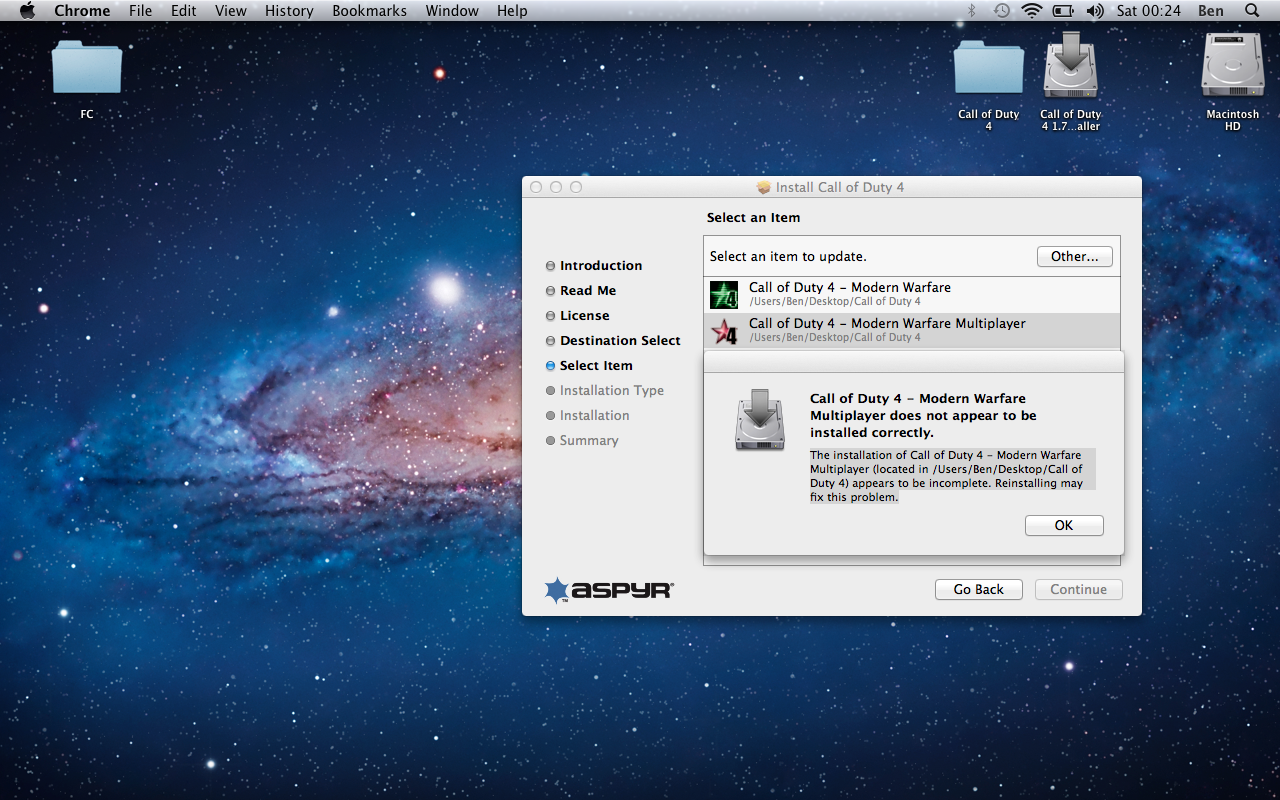1280x800 pixels.
Task: Click the installer window title package icon
Action: pyautogui.click(x=764, y=187)
